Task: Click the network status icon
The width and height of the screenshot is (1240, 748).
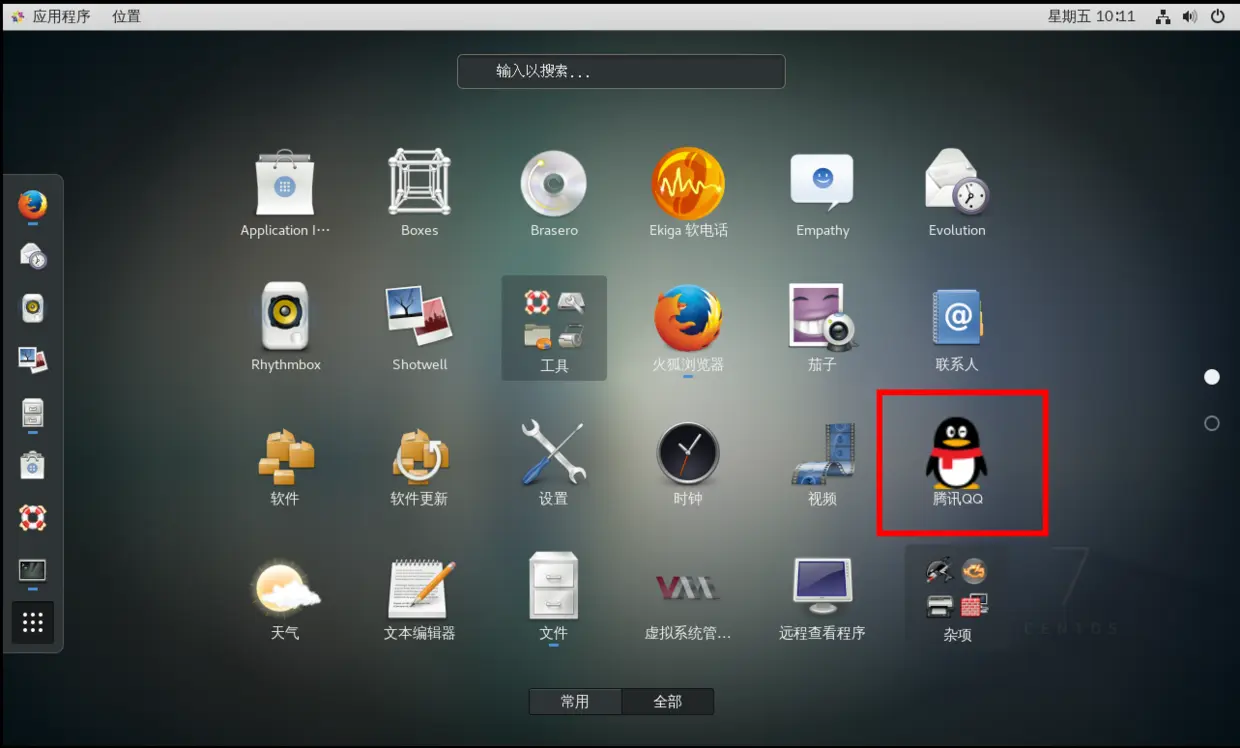Action: point(1163,16)
